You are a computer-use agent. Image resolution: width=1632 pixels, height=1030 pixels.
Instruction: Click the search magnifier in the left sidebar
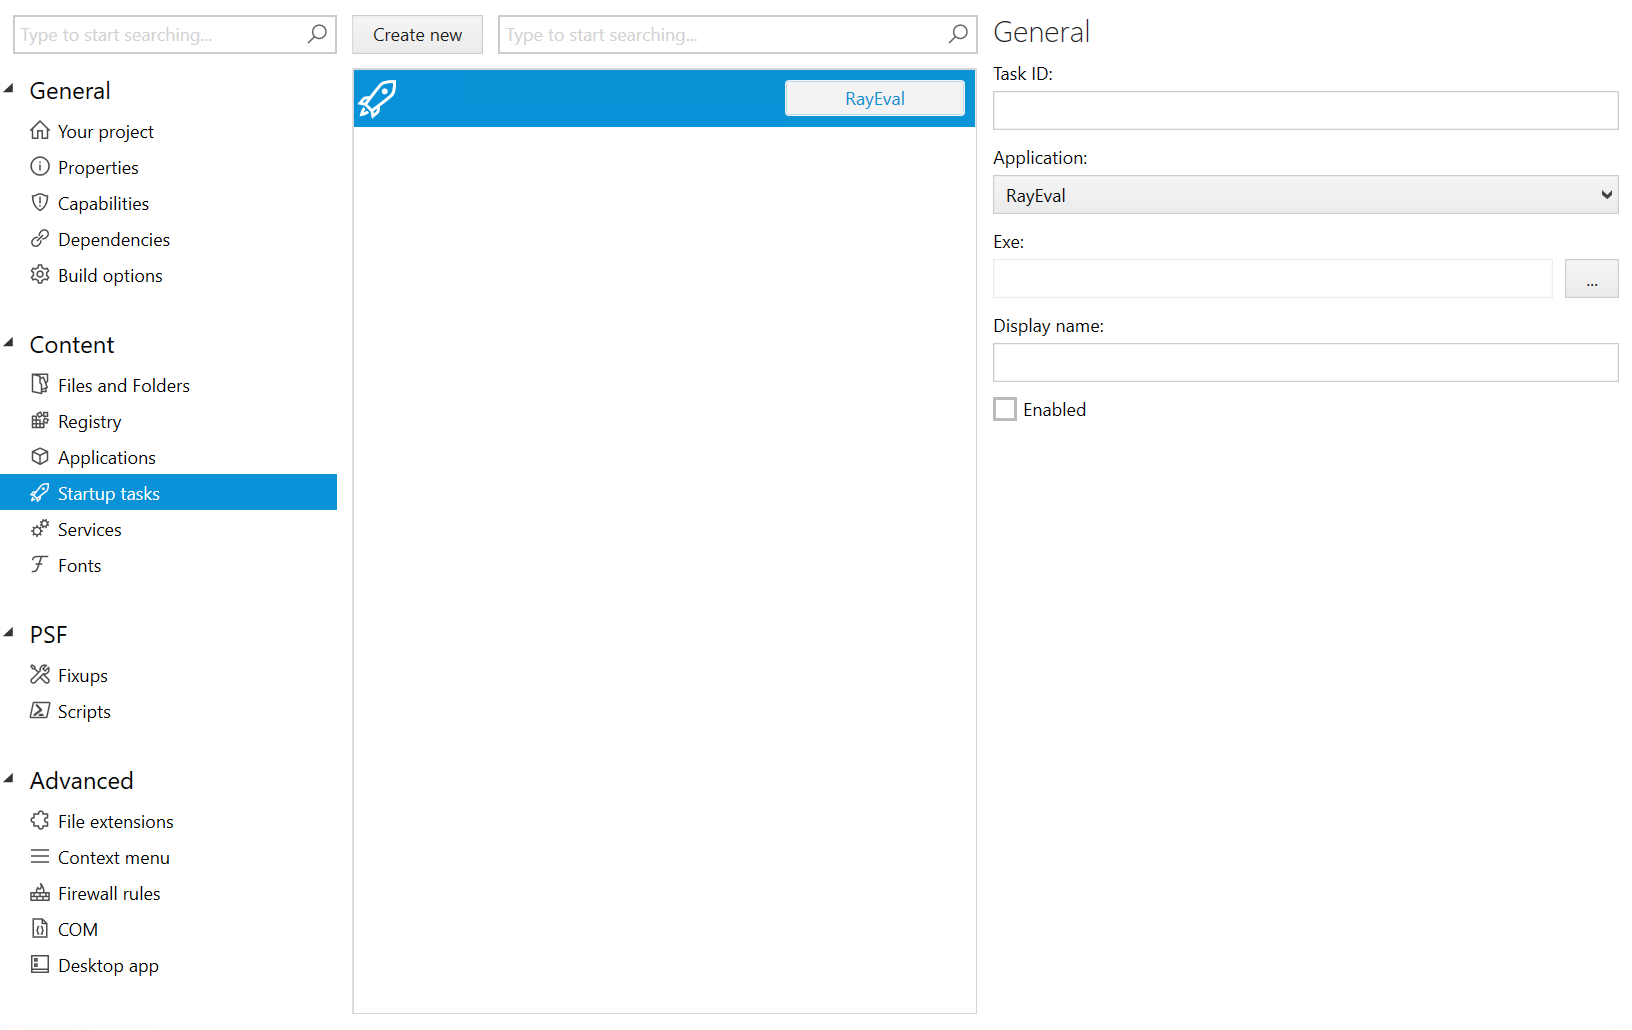(x=317, y=34)
